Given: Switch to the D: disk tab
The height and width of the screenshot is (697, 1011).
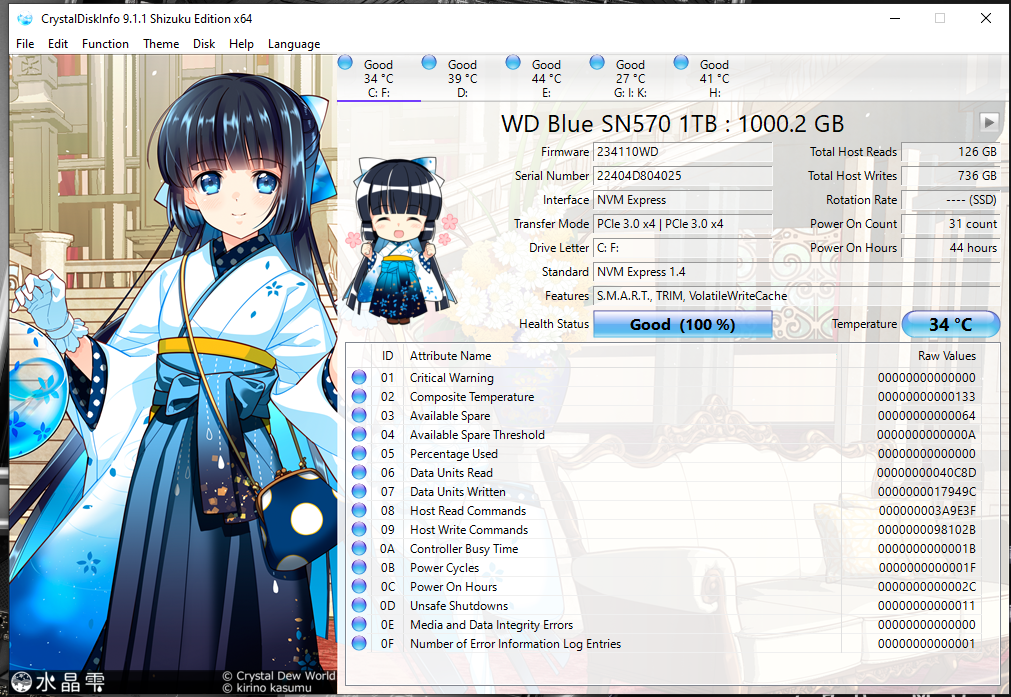Looking at the screenshot, I should coord(462,78).
